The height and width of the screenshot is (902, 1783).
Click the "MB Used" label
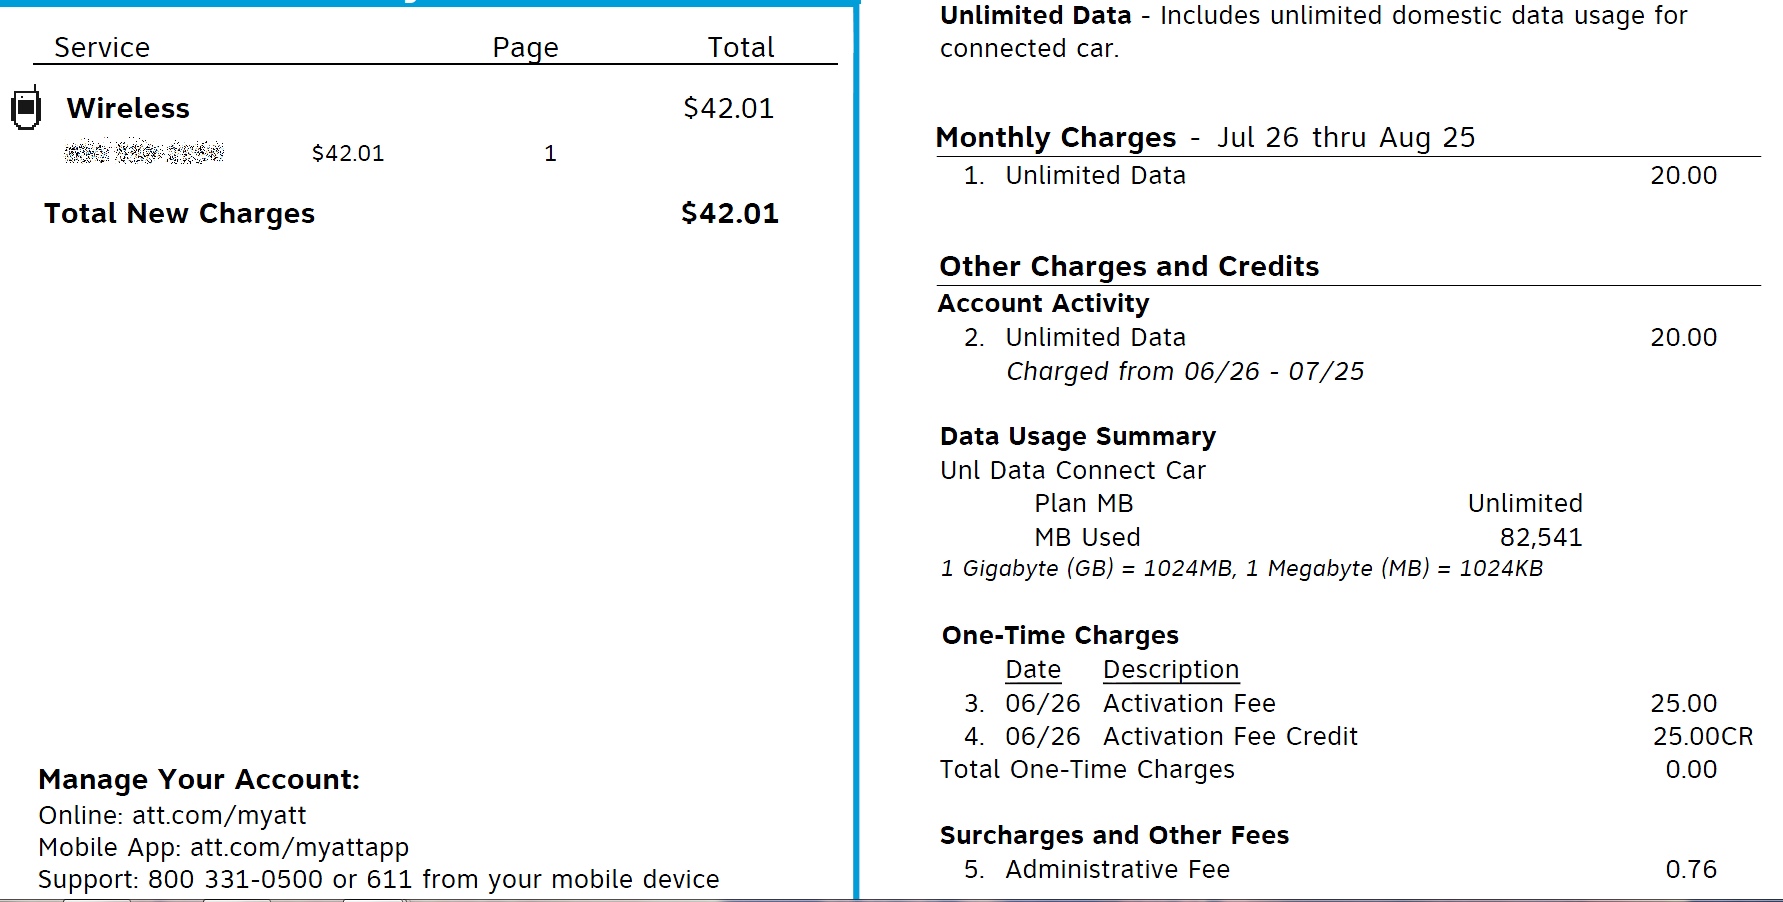pos(1087,537)
